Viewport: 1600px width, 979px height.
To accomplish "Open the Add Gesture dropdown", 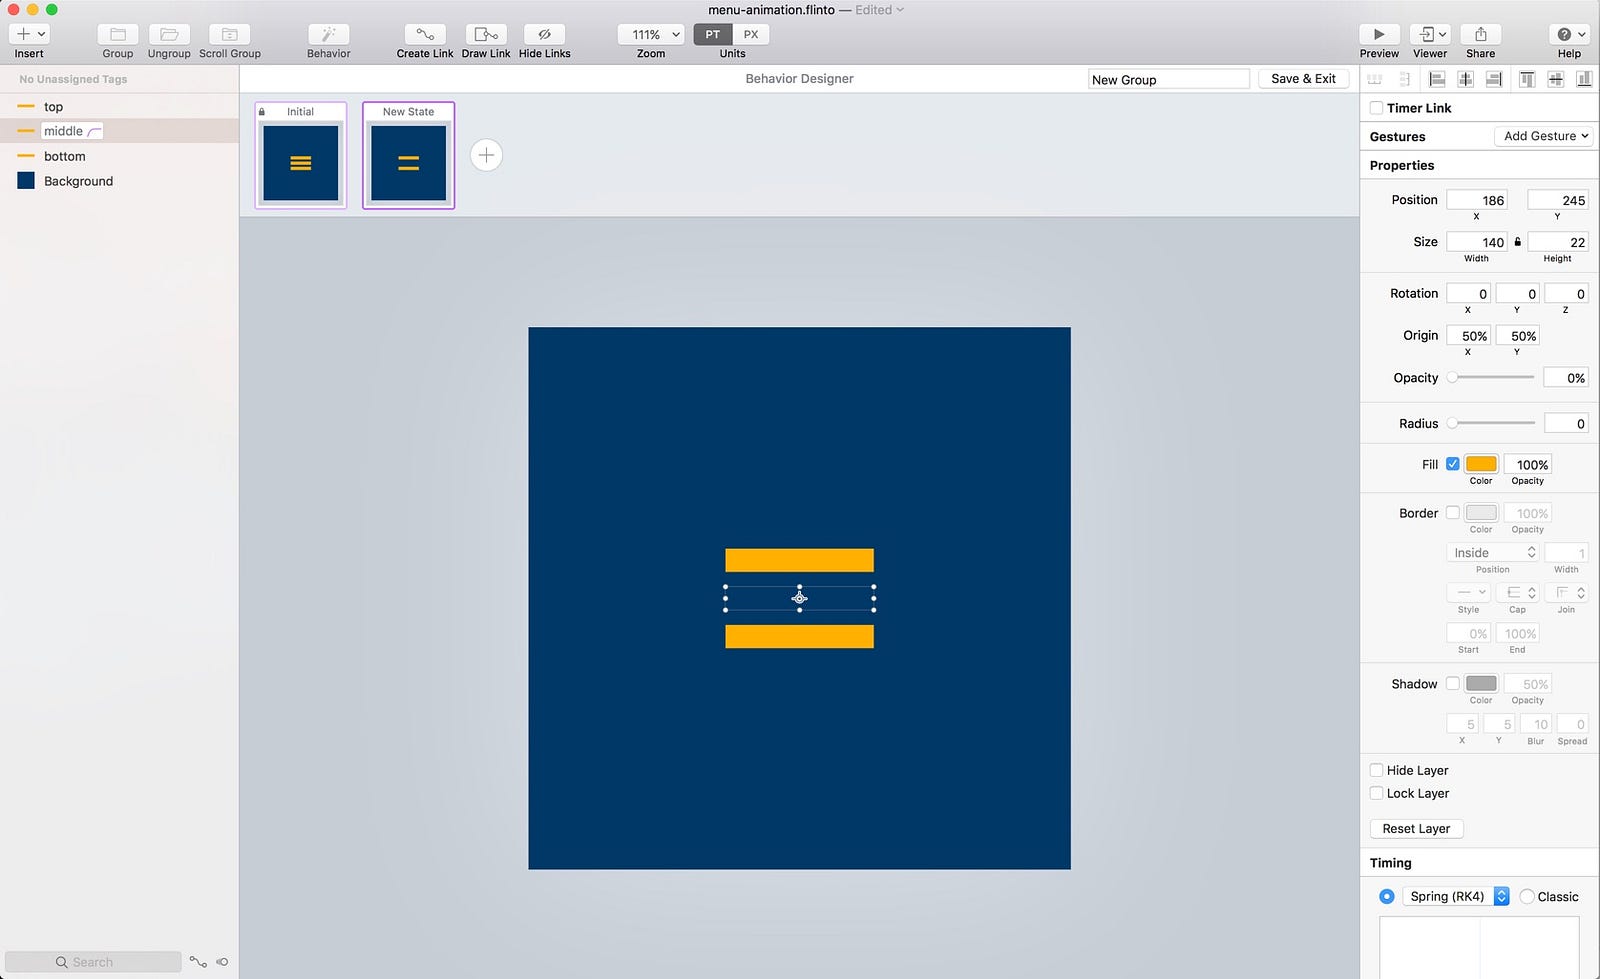I will tap(1545, 136).
